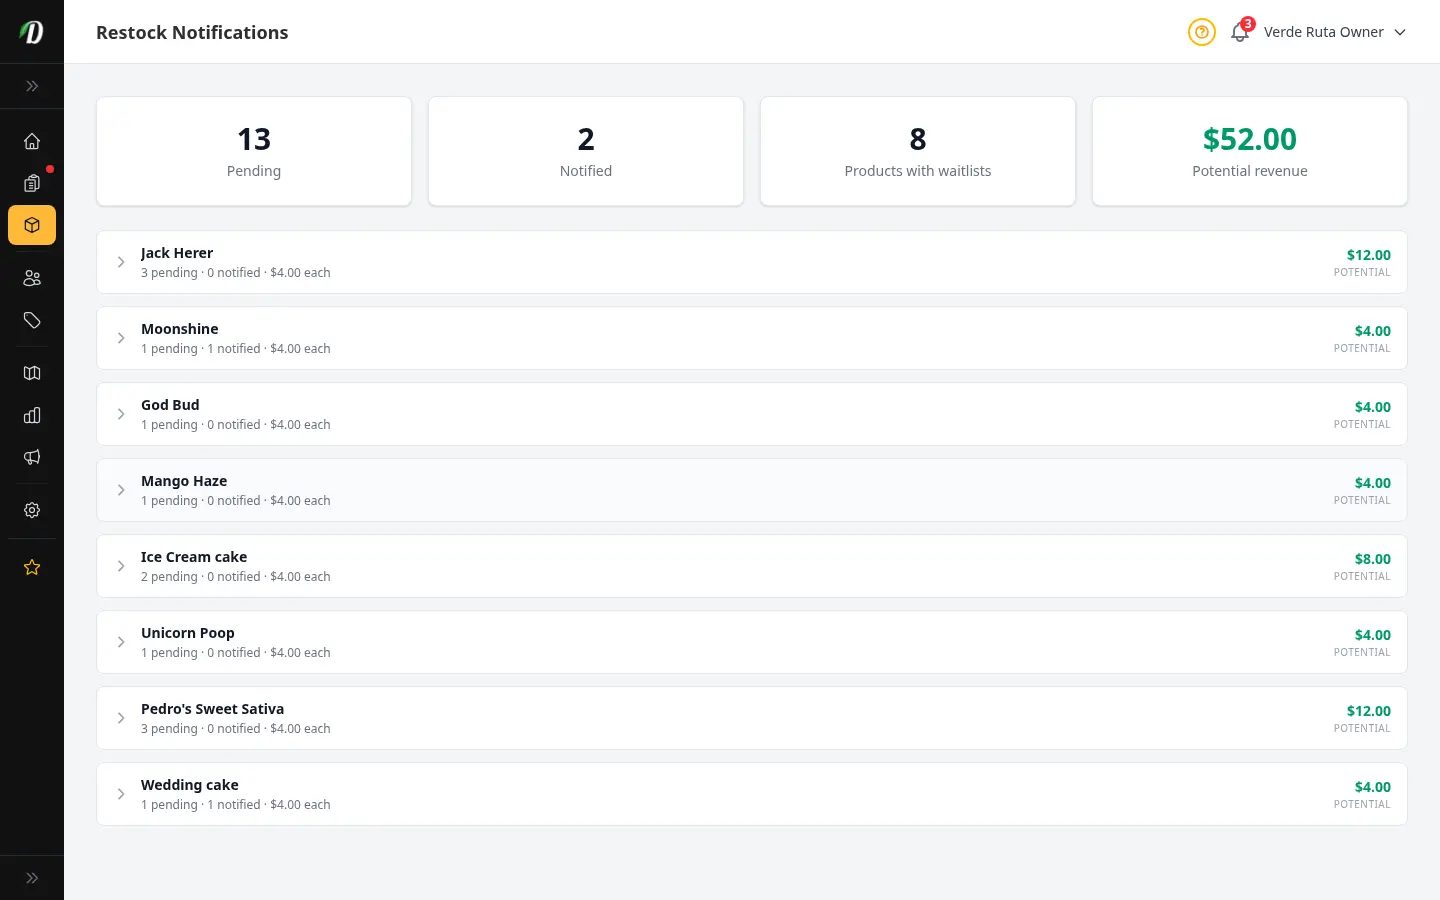Expand the Ice Cream cake row chevron
This screenshot has height=900, width=1440.
pos(121,566)
